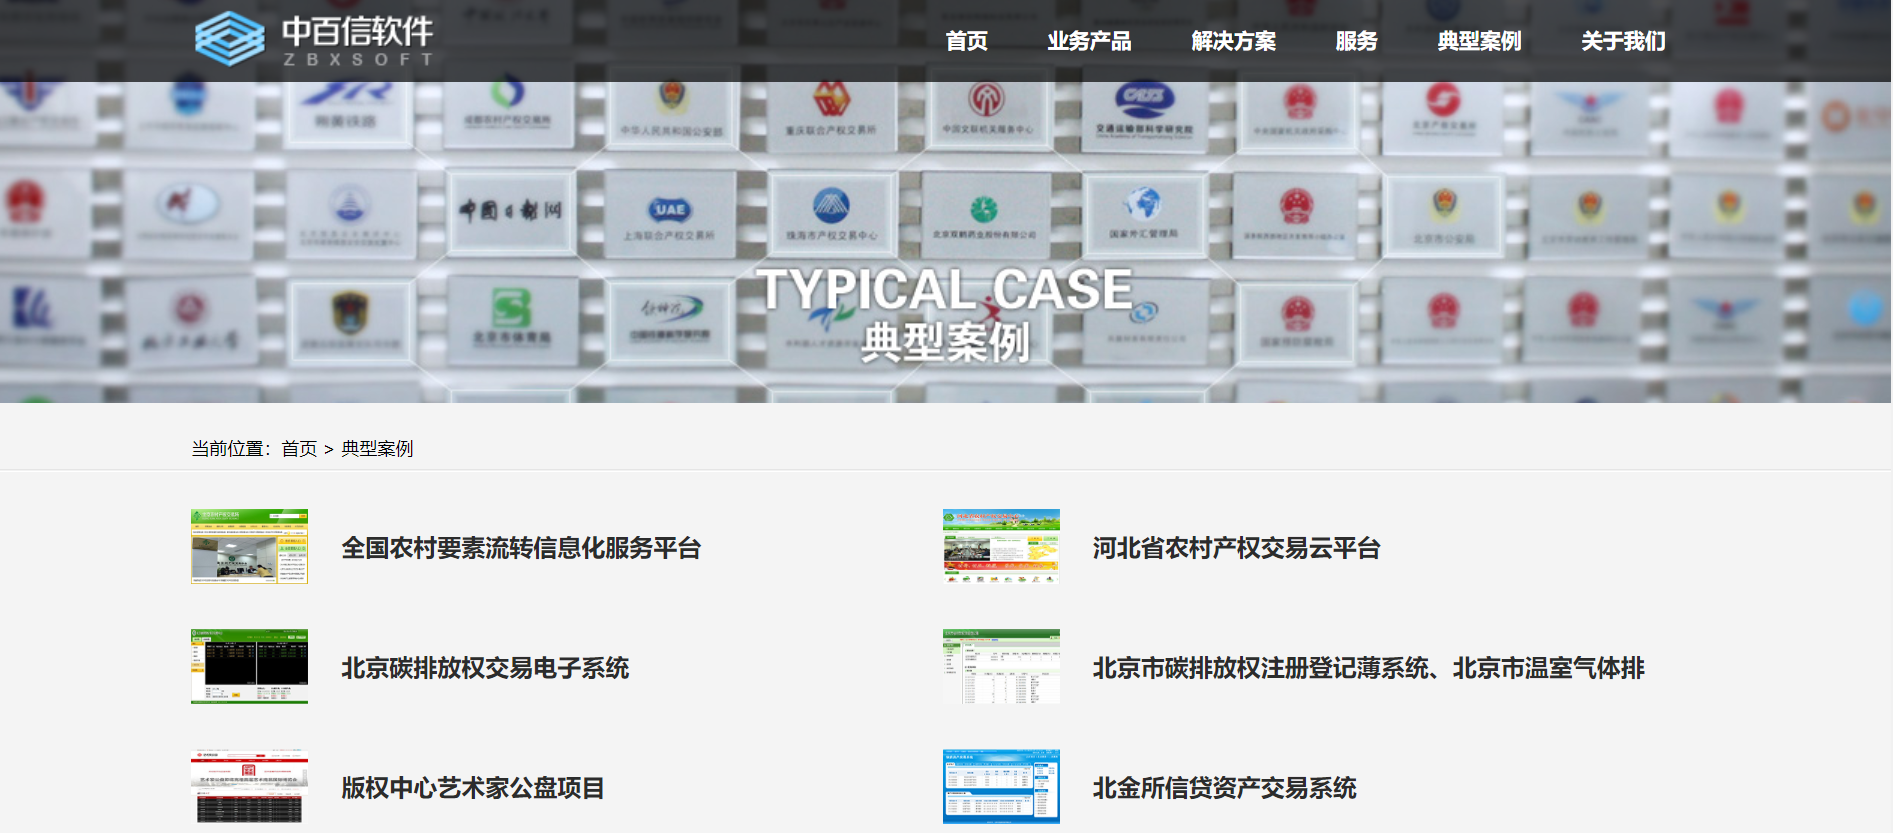The width and height of the screenshot is (1893, 833).
Task: Click the thumbnail beside 北金所信贷资产交易系统
Action: point(1001,786)
